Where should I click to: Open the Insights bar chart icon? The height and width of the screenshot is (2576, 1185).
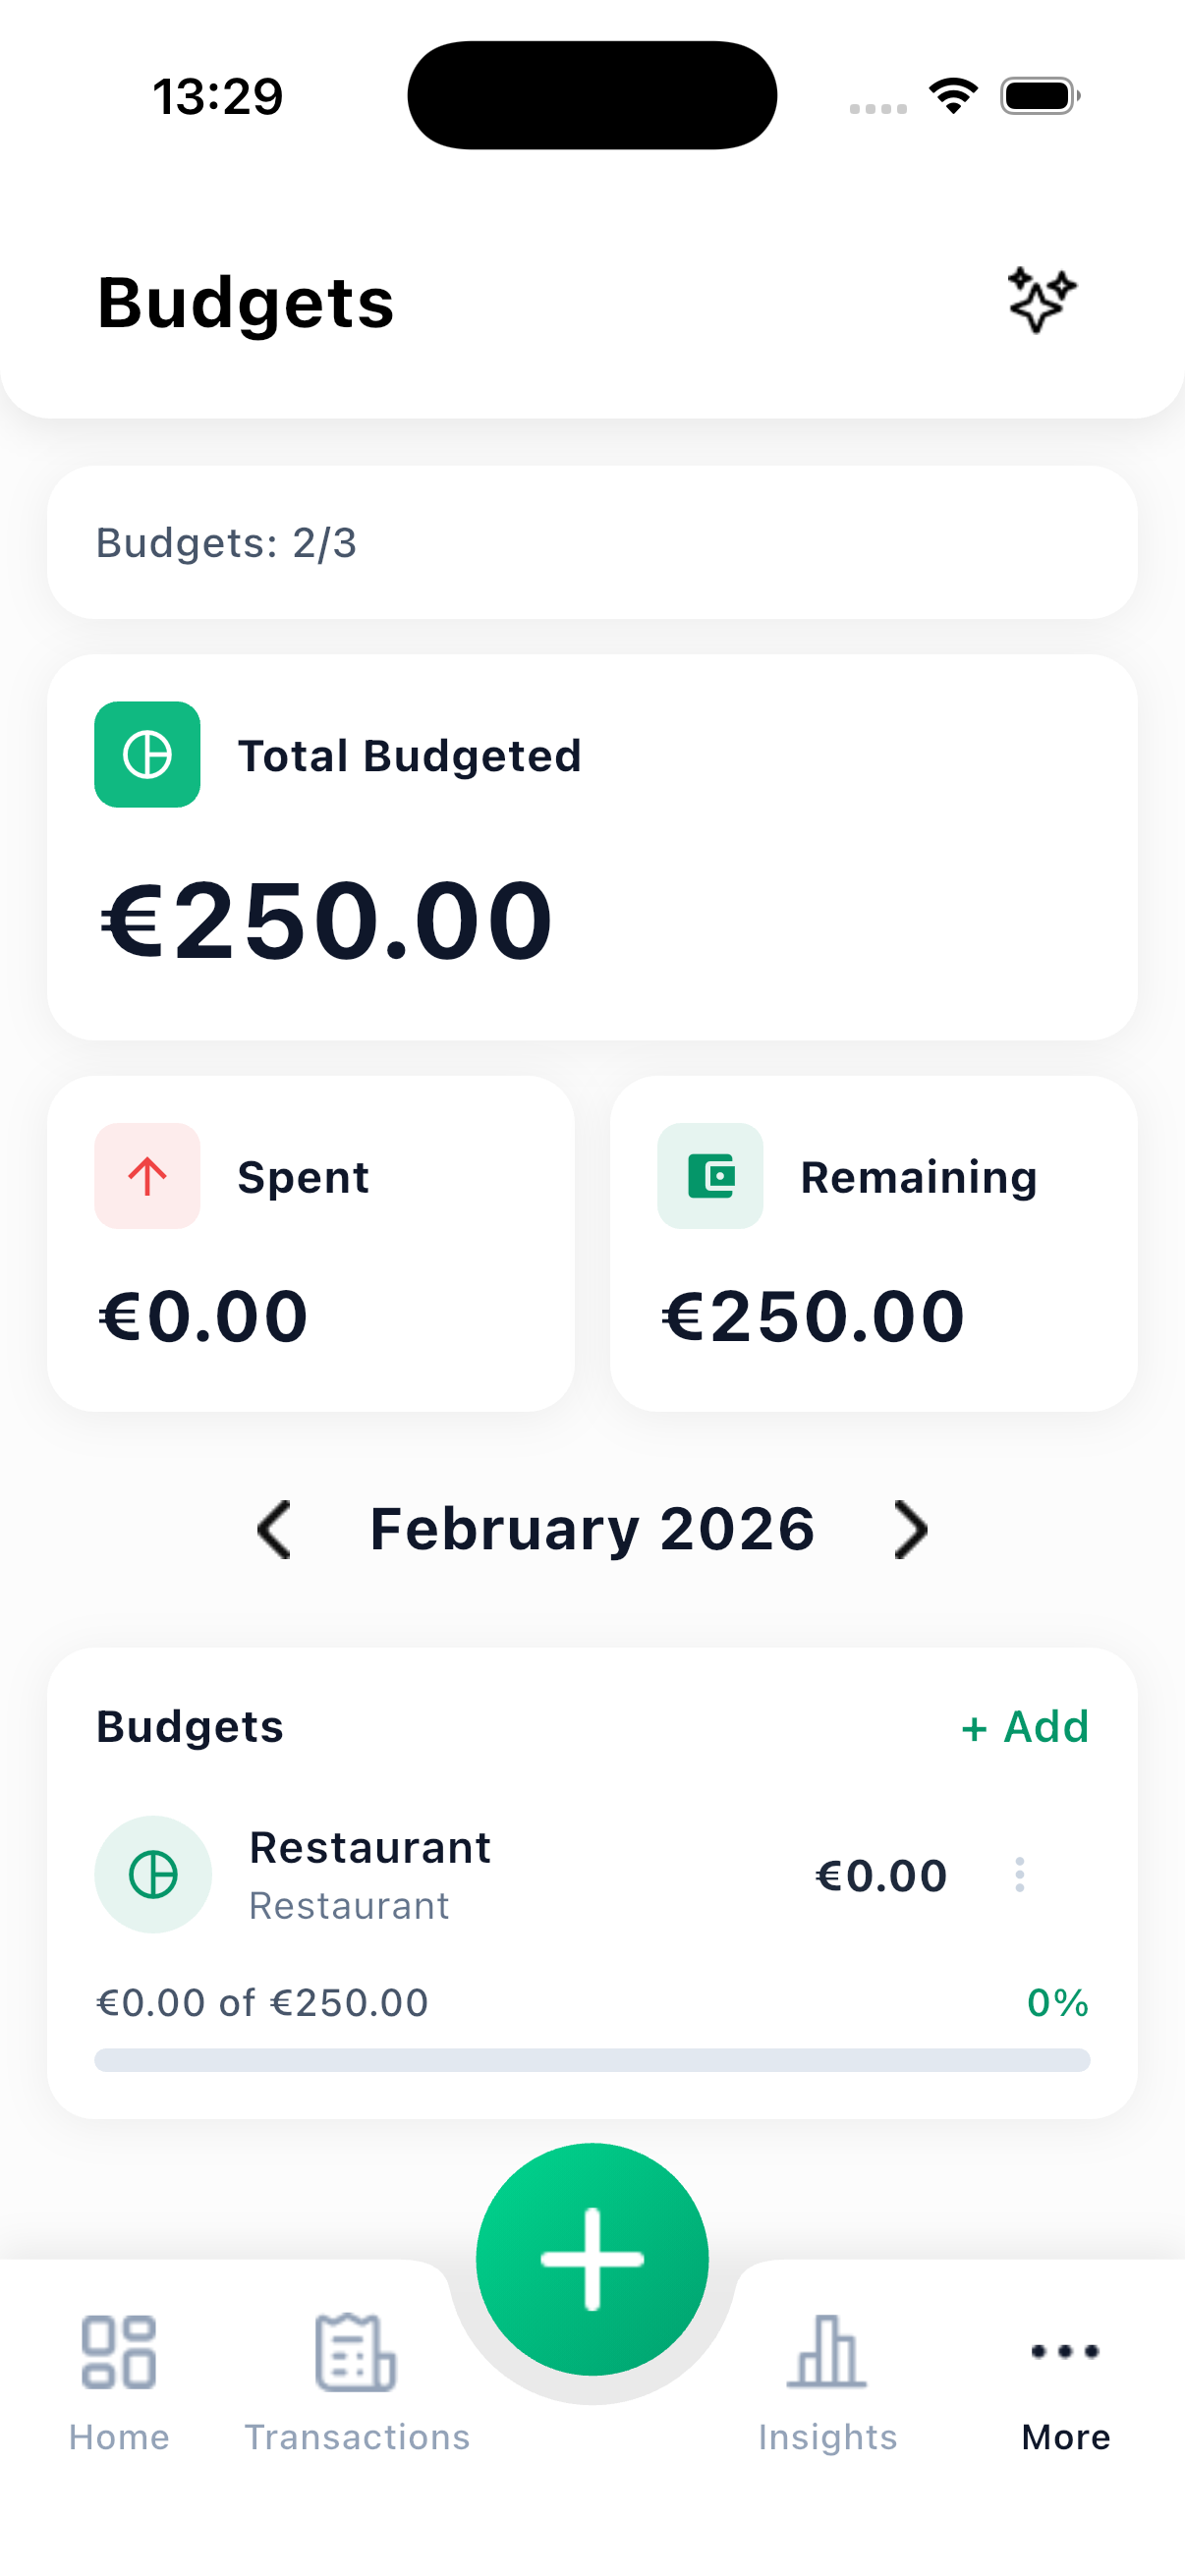(826, 2352)
